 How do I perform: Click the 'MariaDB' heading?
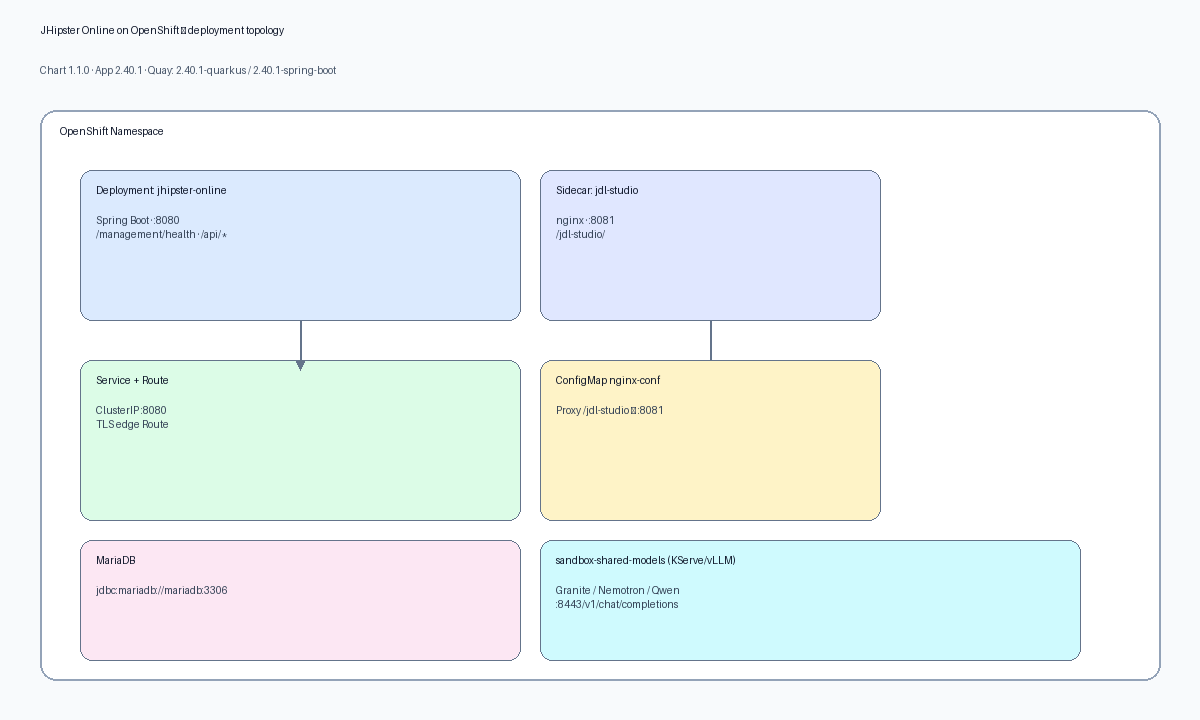[116, 560]
